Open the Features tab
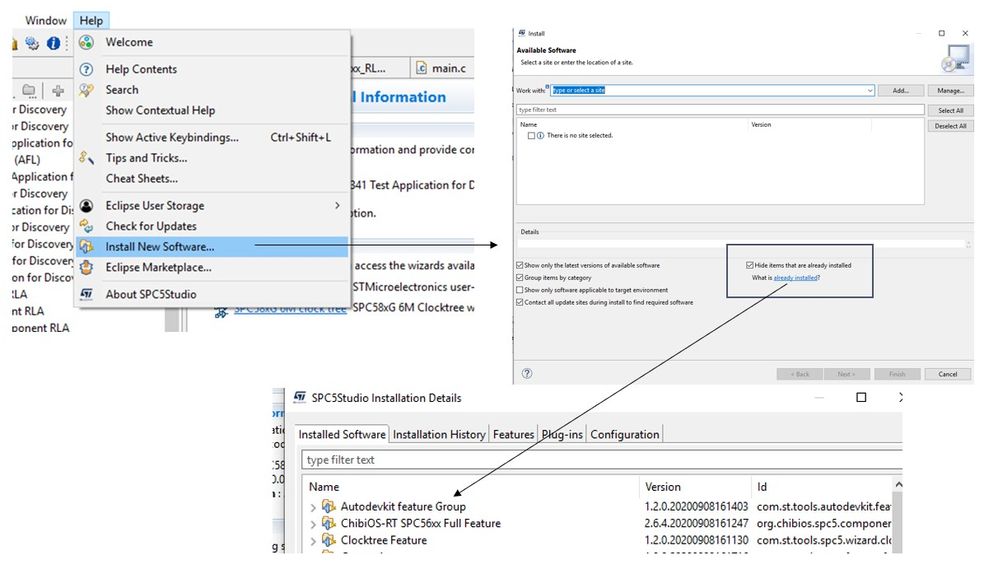The height and width of the screenshot is (565, 998). tap(513, 434)
